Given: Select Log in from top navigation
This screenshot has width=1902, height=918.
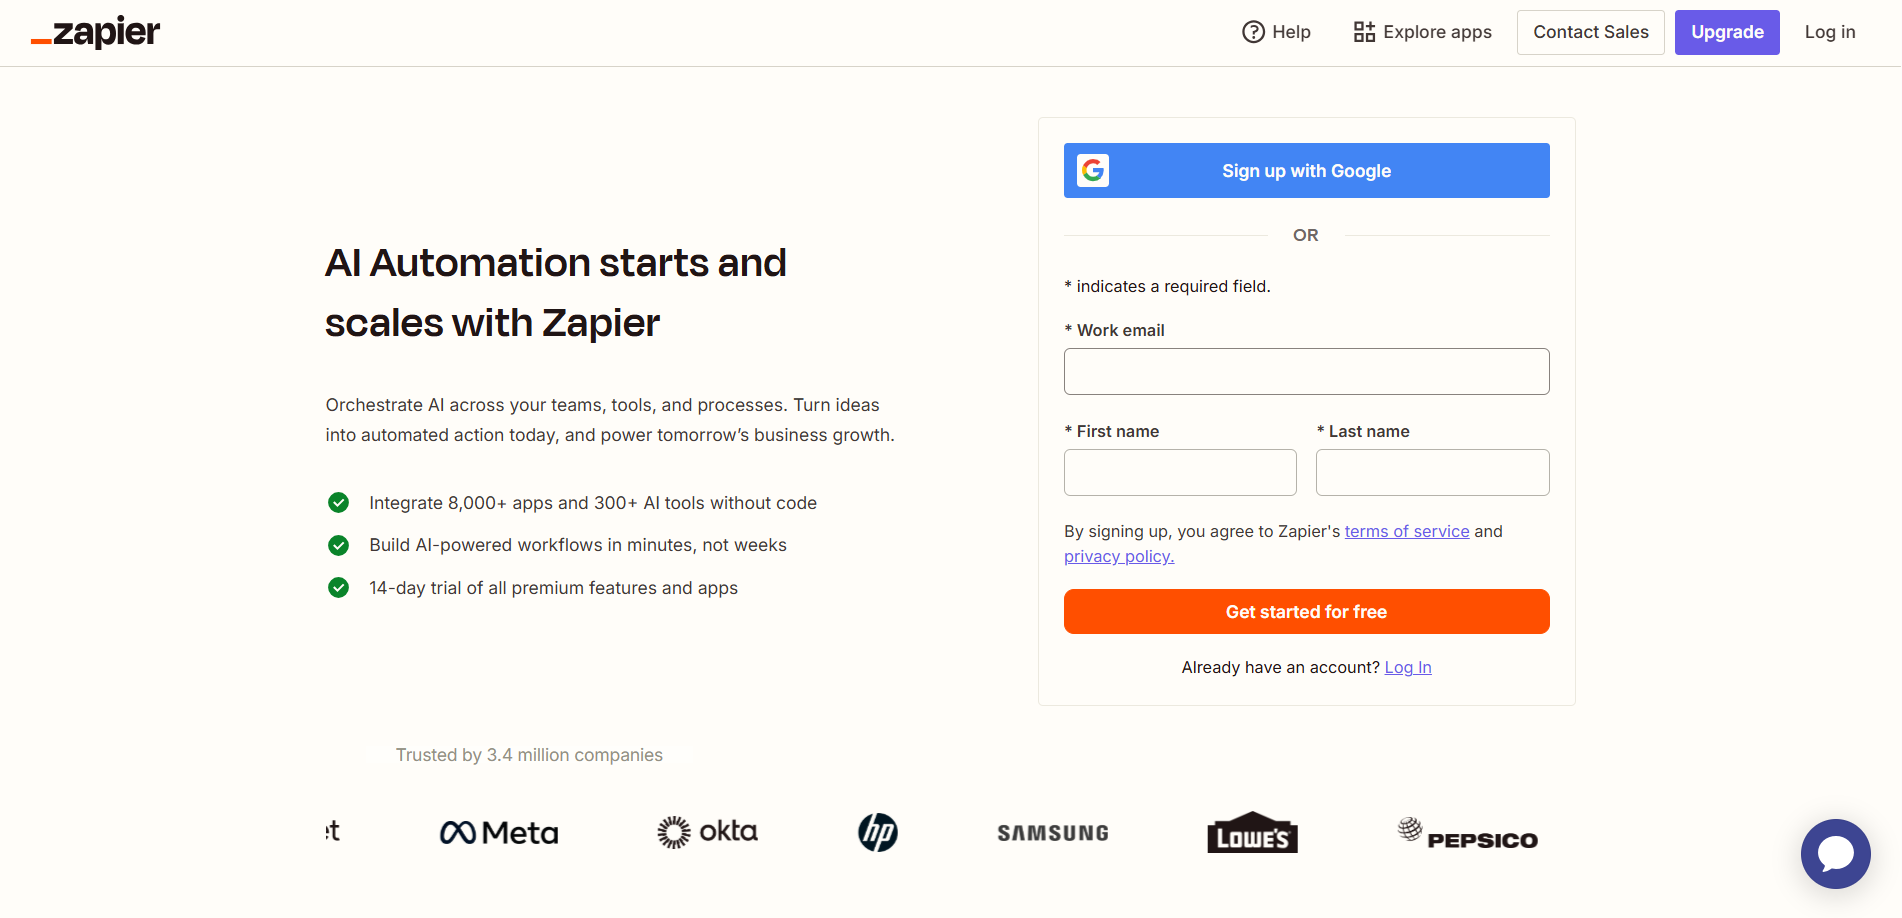Looking at the screenshot, I should [1829, 32].
